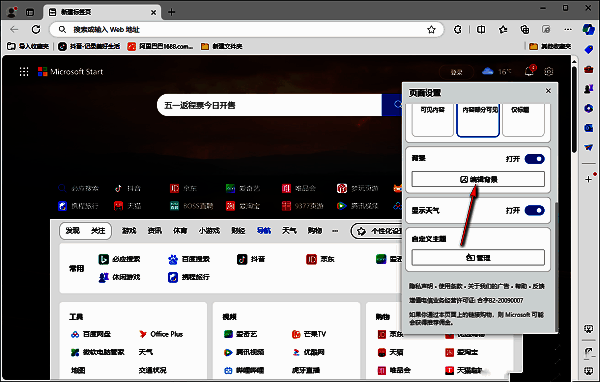Open the blue shopping tag sidebar icon

(589, 49)
